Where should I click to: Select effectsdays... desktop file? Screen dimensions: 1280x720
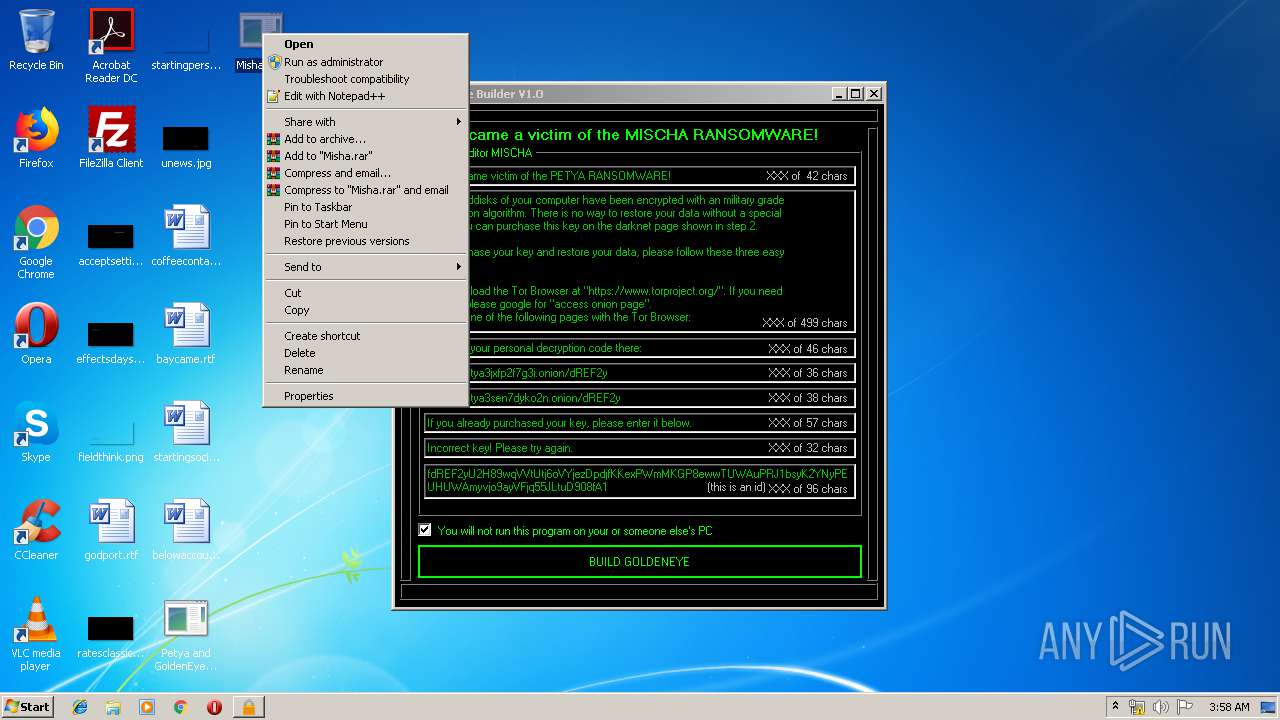pyautogui.click(x=111, y=341)
